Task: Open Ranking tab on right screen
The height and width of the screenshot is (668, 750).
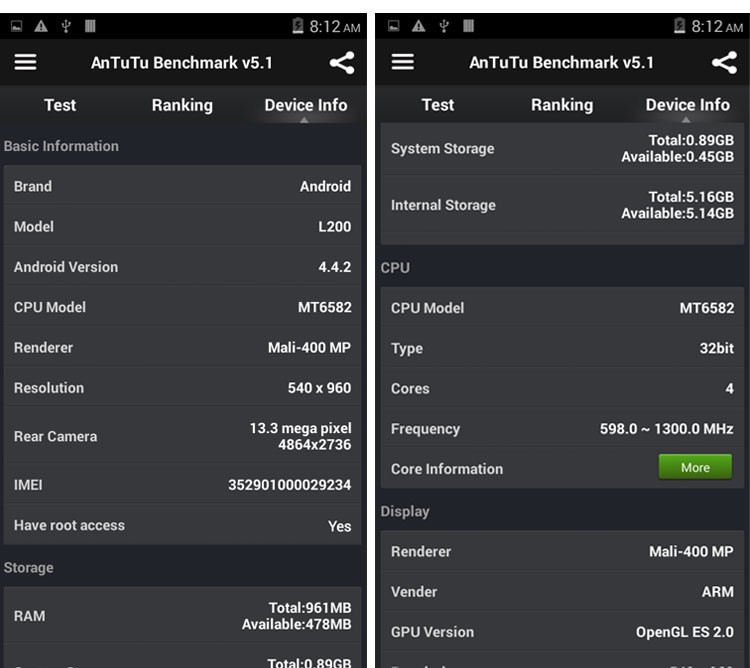Action: click(562, 105)
